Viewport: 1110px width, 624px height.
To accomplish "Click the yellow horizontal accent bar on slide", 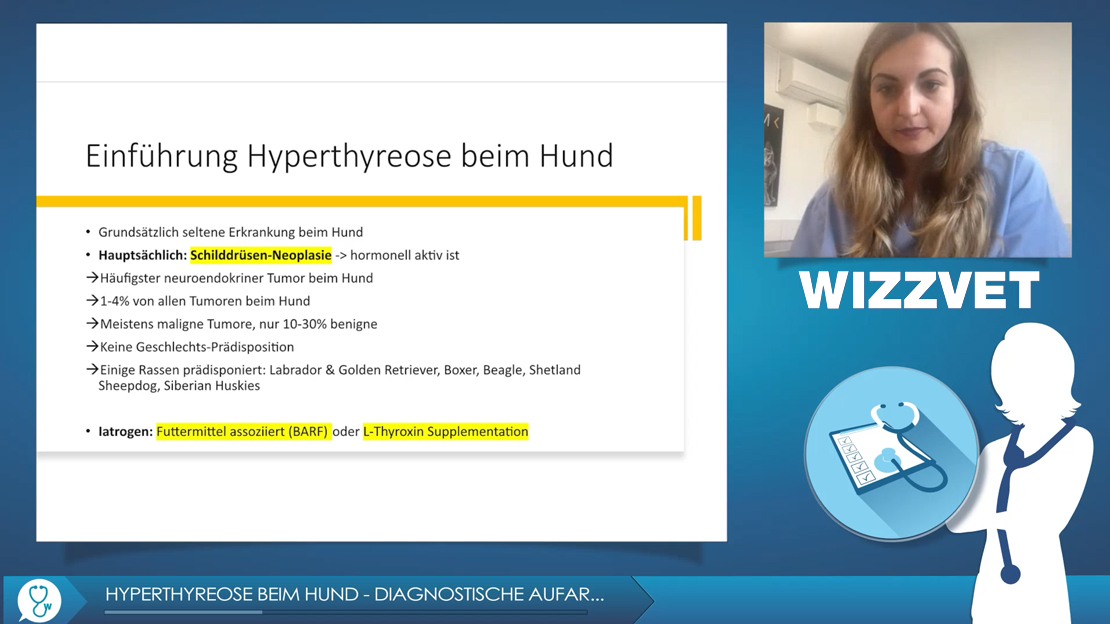I will 360,202.
